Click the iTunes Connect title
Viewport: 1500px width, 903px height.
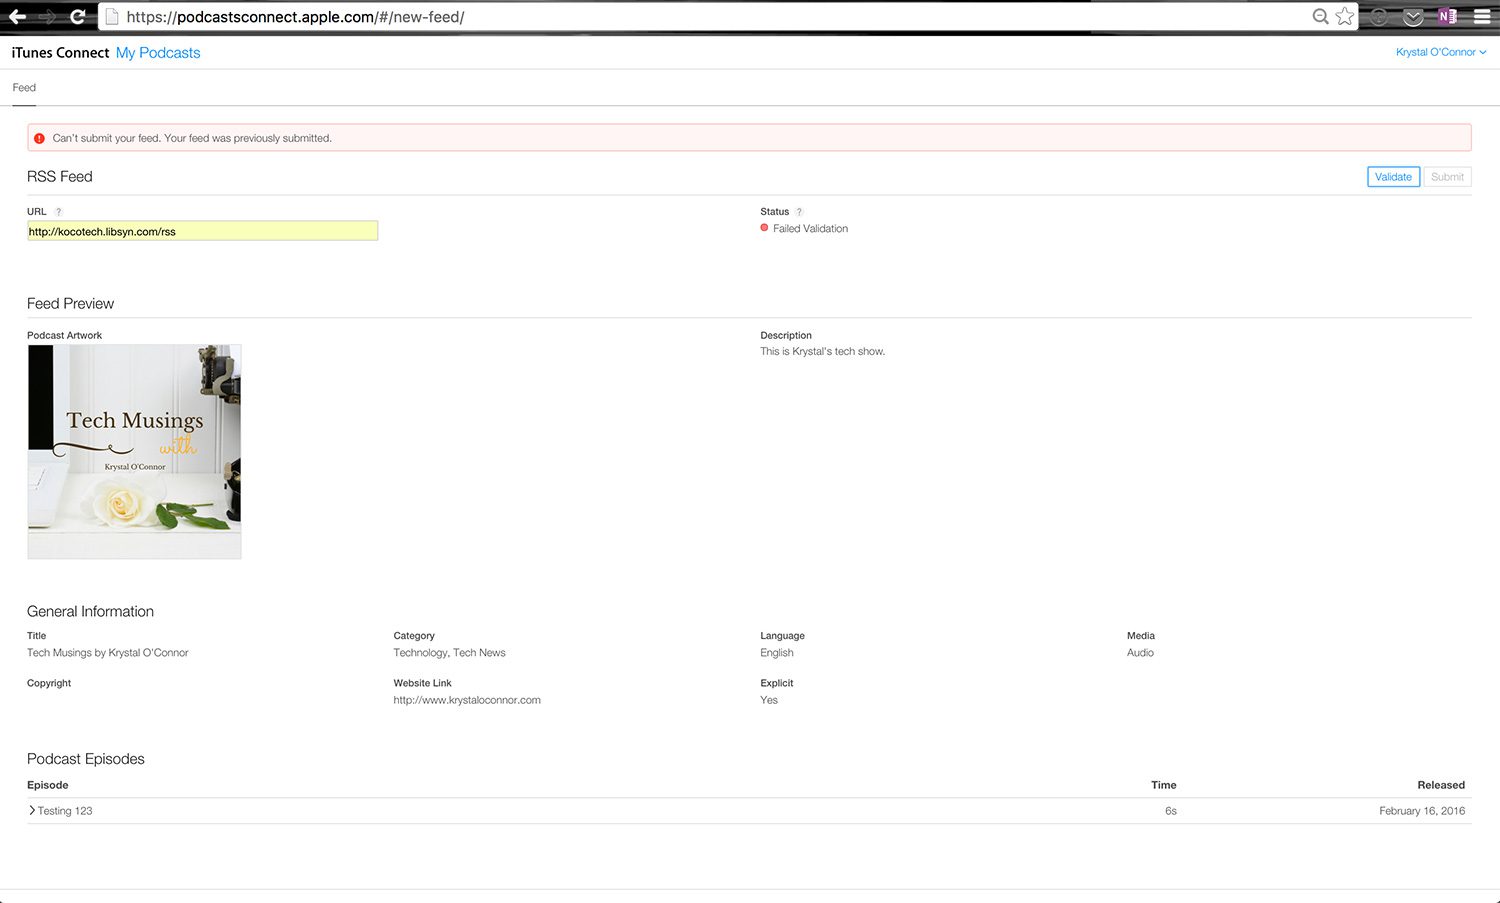tap(60, 53)
